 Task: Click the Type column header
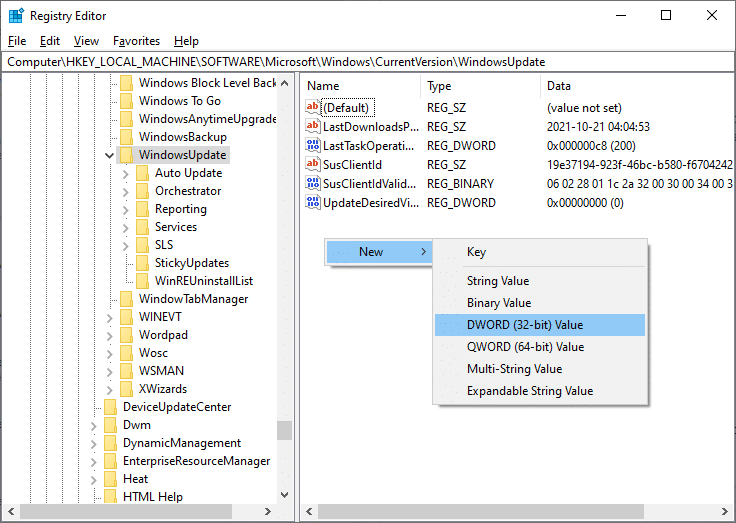click(x=440, y=86)
